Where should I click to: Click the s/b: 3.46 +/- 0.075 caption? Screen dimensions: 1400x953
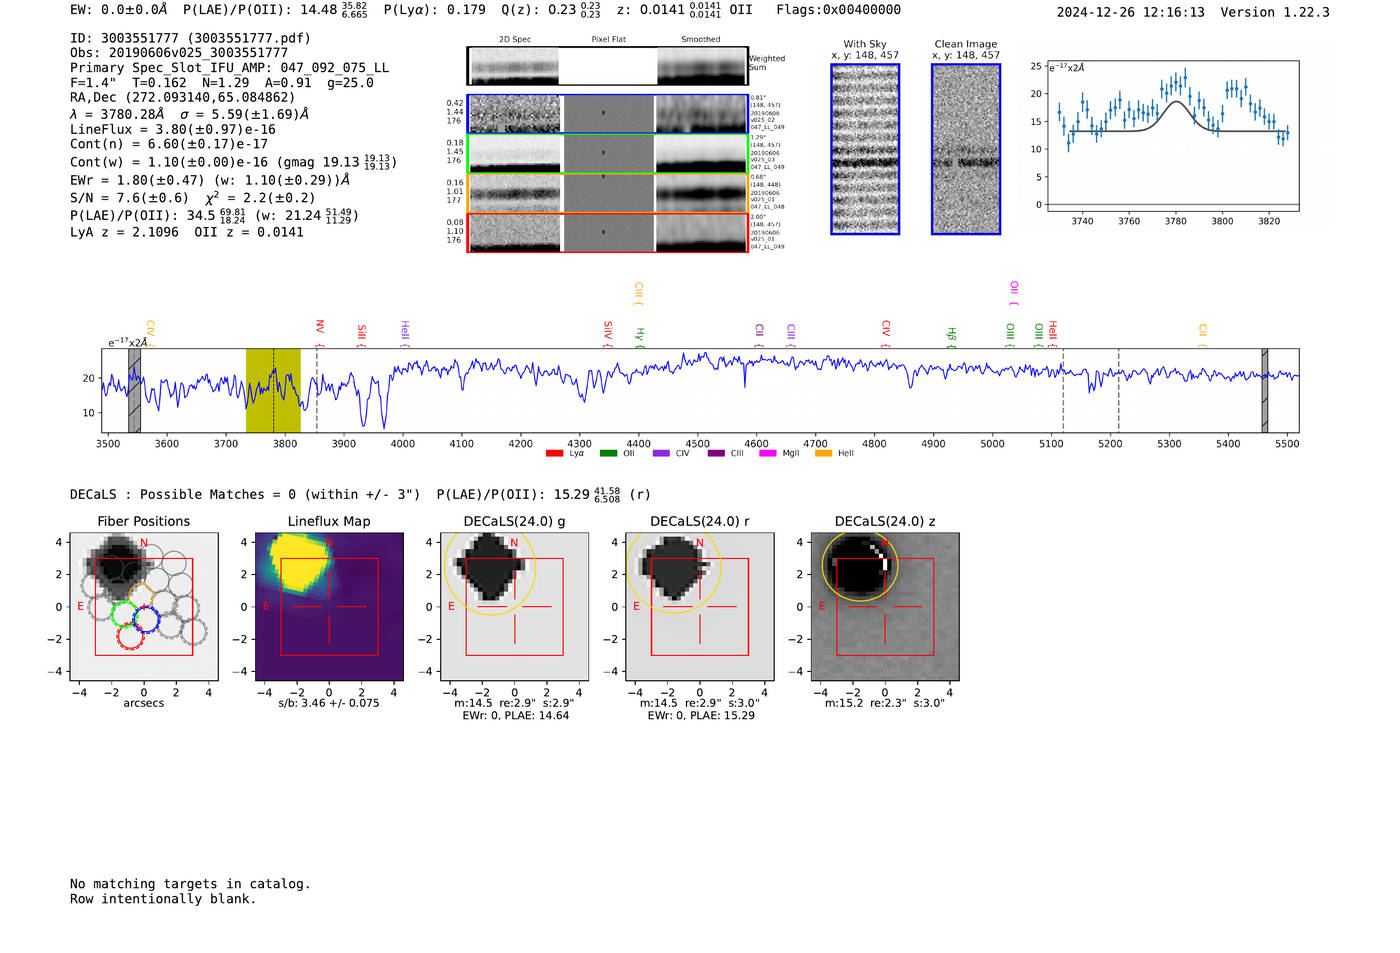[x=329, y=703]
